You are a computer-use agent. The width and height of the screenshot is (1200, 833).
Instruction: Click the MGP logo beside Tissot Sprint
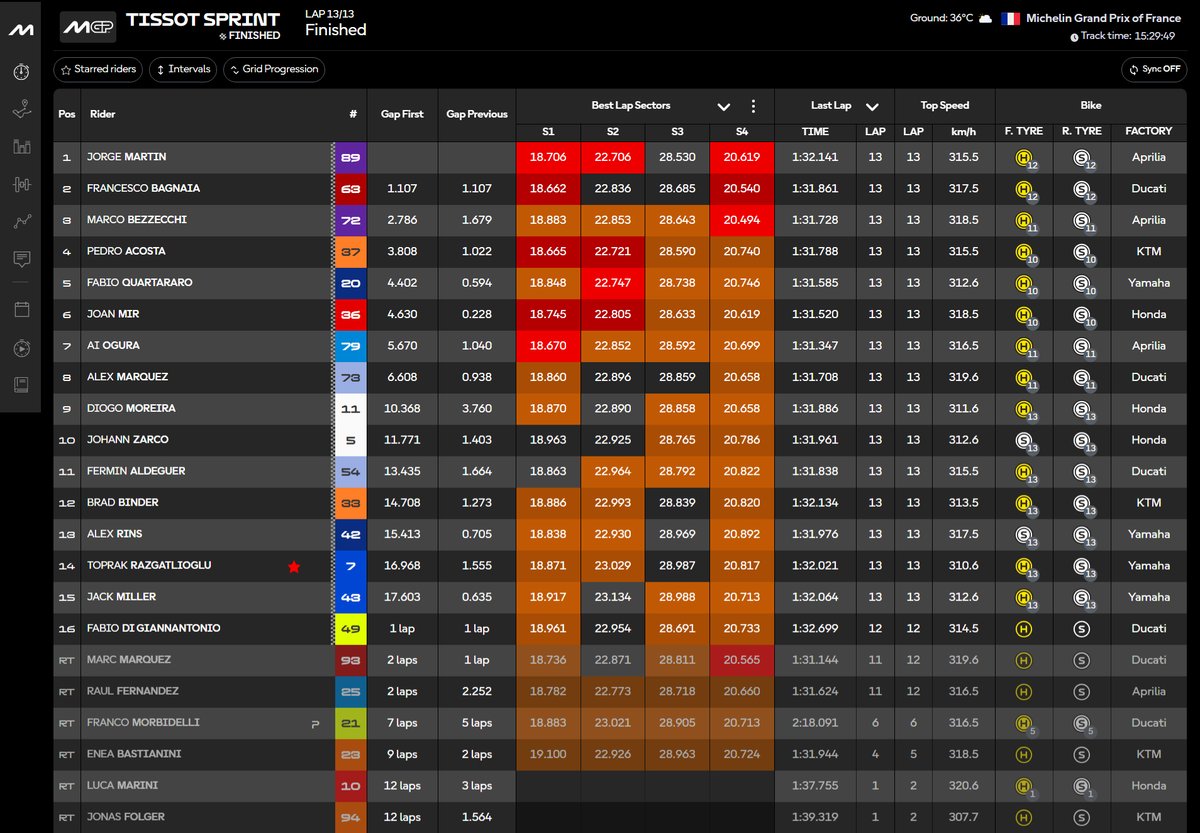click(87, 27)
